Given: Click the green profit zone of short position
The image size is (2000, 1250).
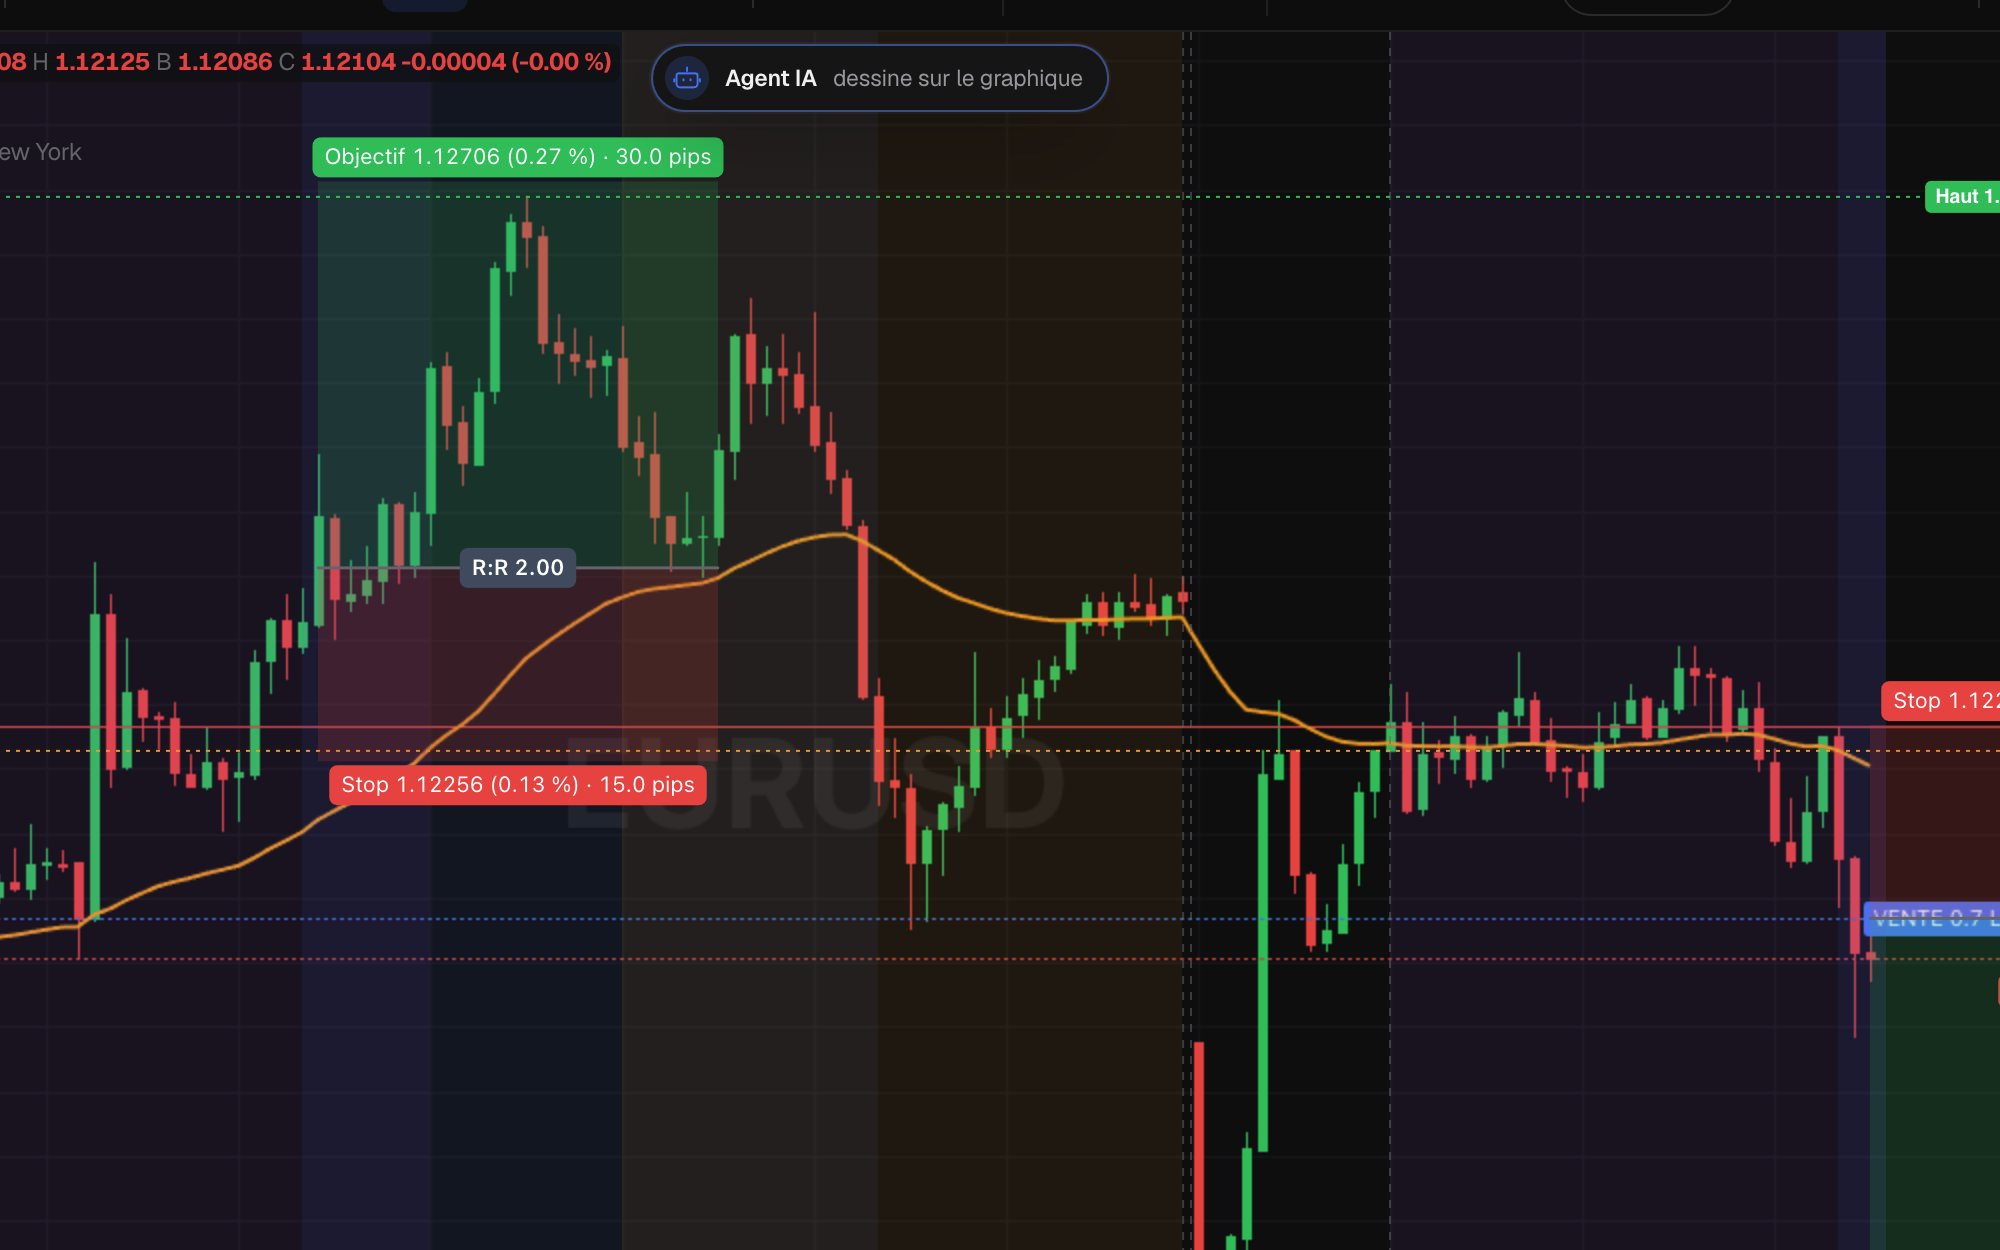Looking at the screenshot, I should click(1935, 1100).
